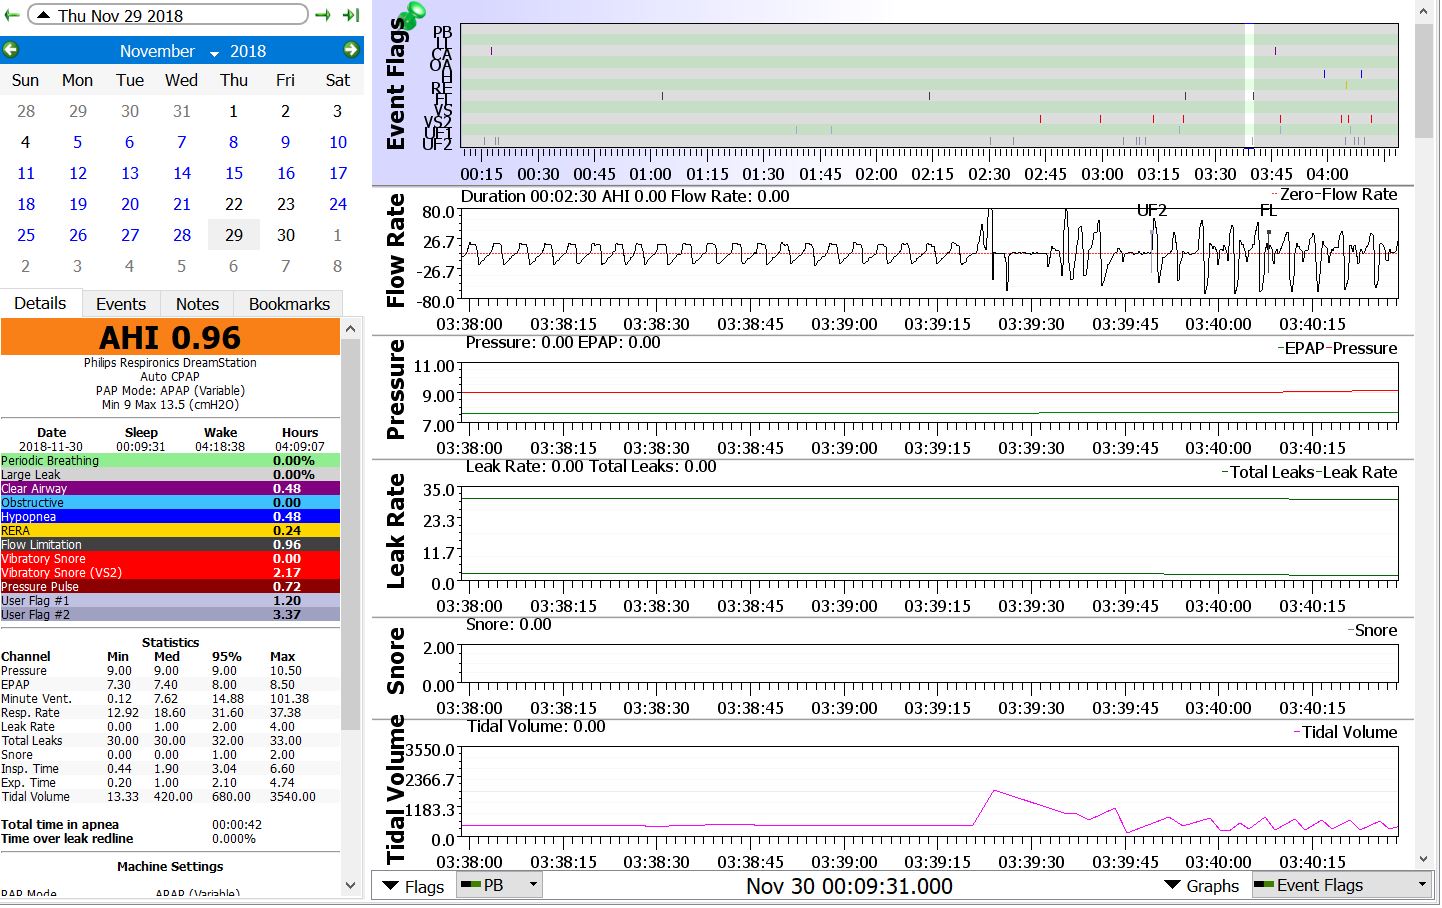Click the Flow Rate graph title
1442x908 pixels.
tap(396, 250)
